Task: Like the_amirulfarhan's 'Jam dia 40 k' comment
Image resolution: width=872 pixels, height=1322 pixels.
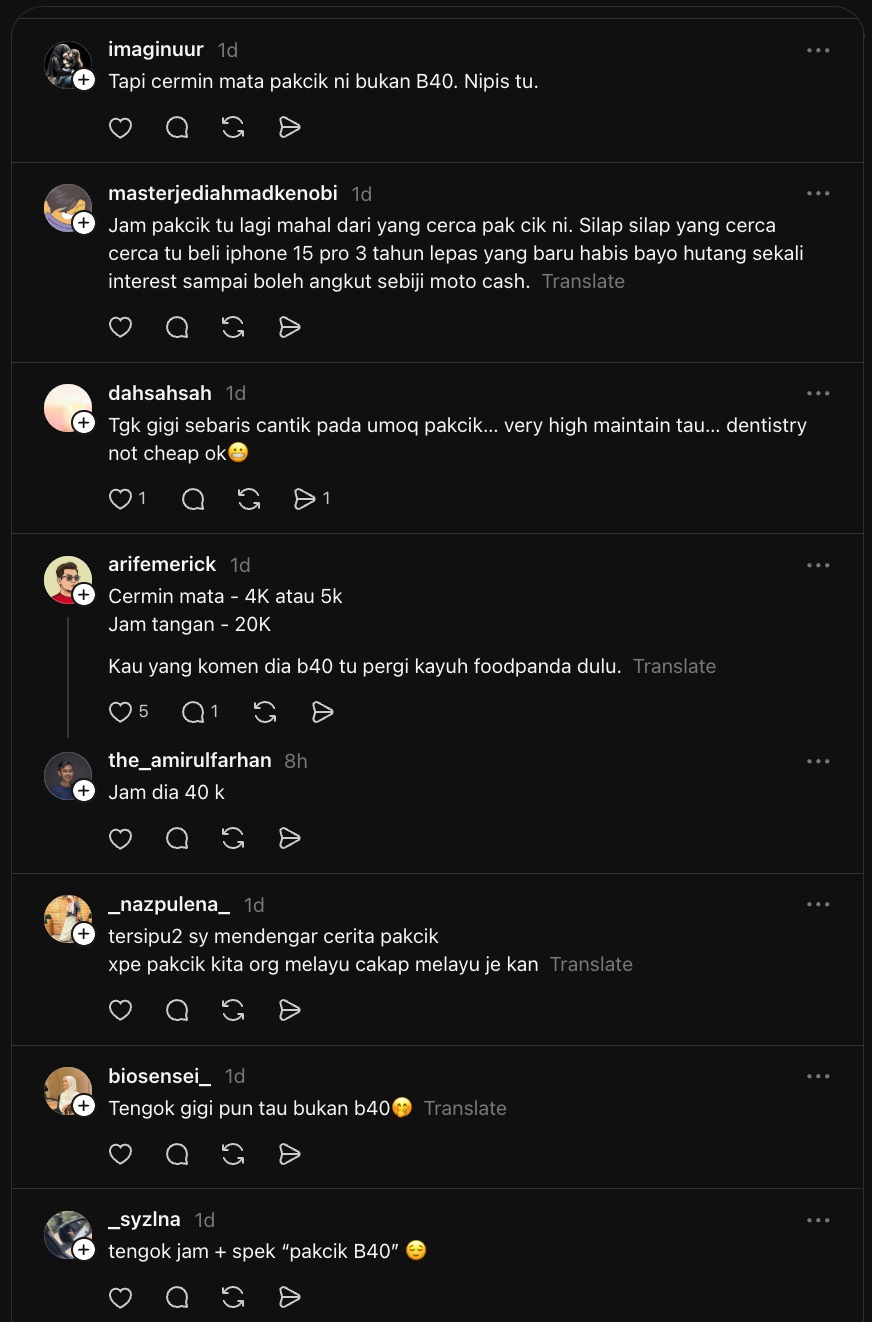Action: coord(120,838)
